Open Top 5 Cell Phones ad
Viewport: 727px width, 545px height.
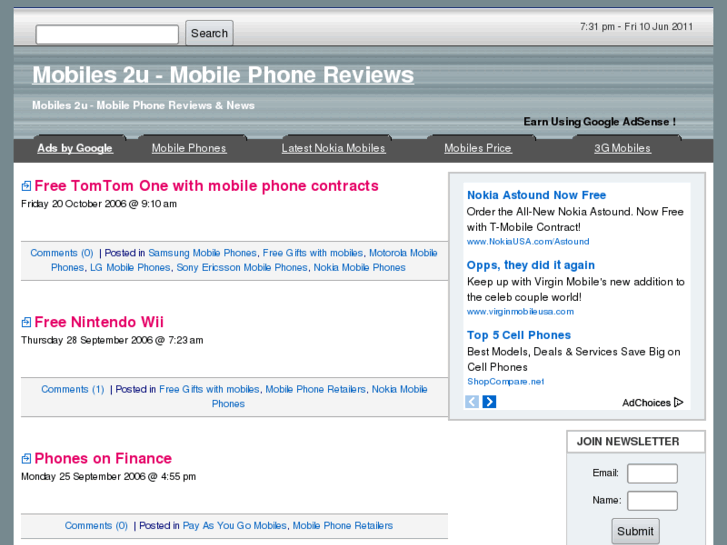[x=519, y=335]
